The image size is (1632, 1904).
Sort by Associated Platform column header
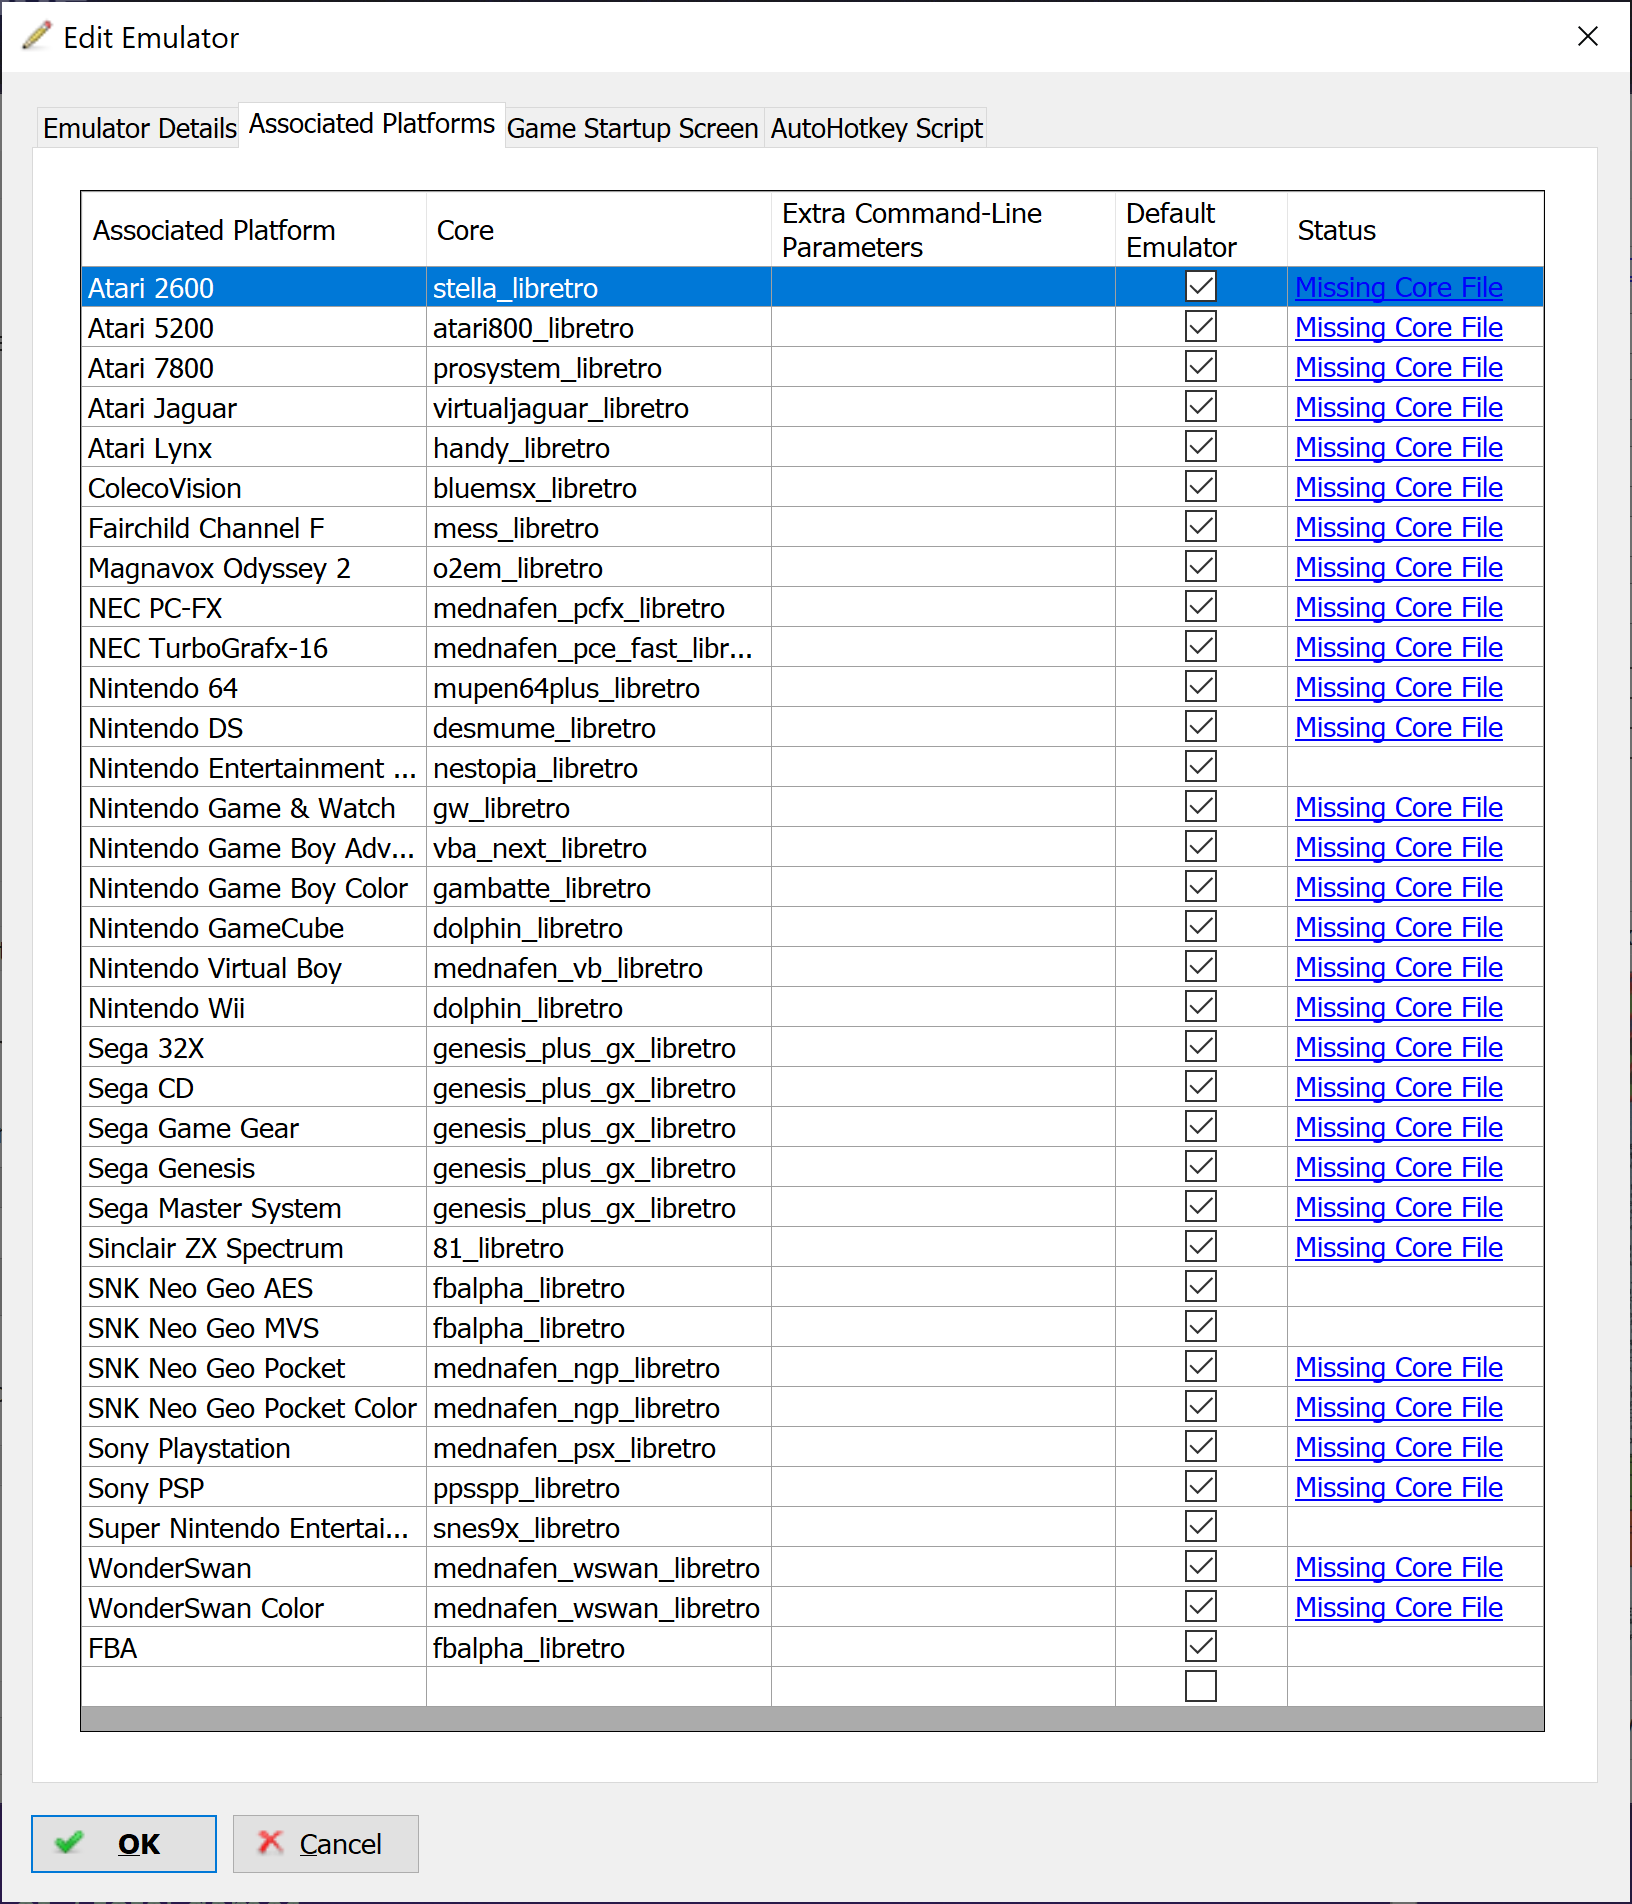254,230
